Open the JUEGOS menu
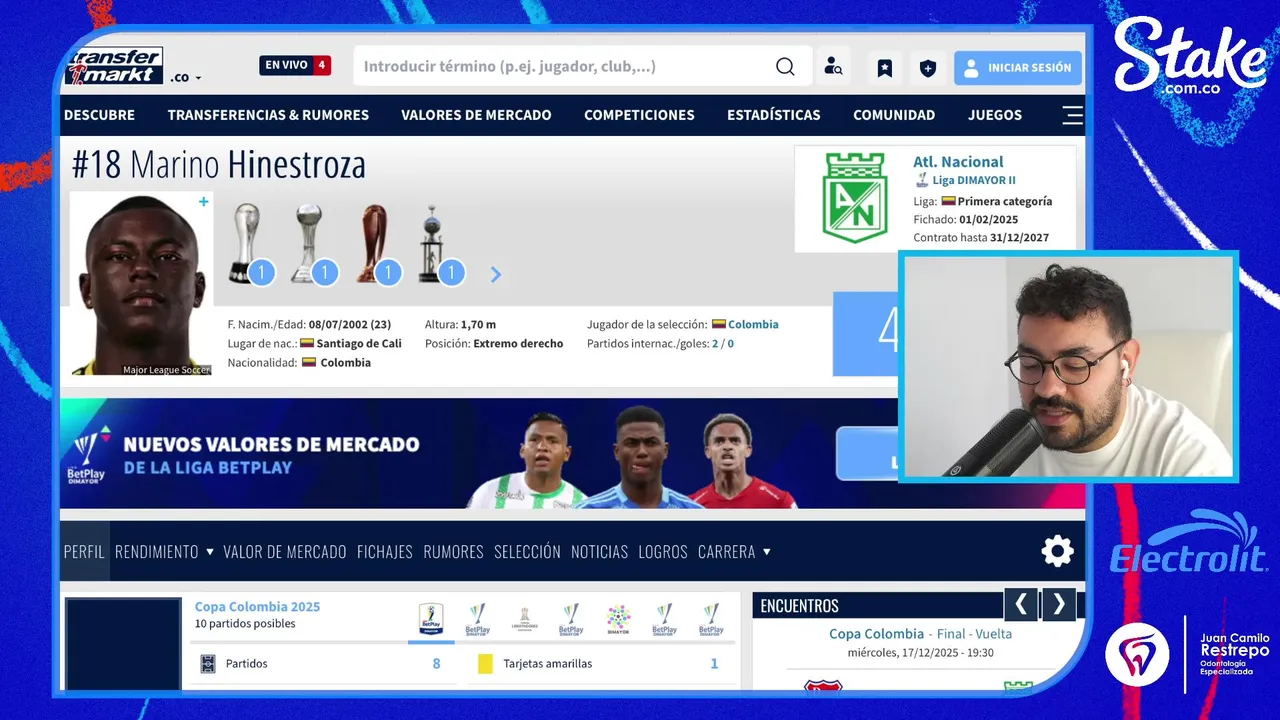 [995, 115]
